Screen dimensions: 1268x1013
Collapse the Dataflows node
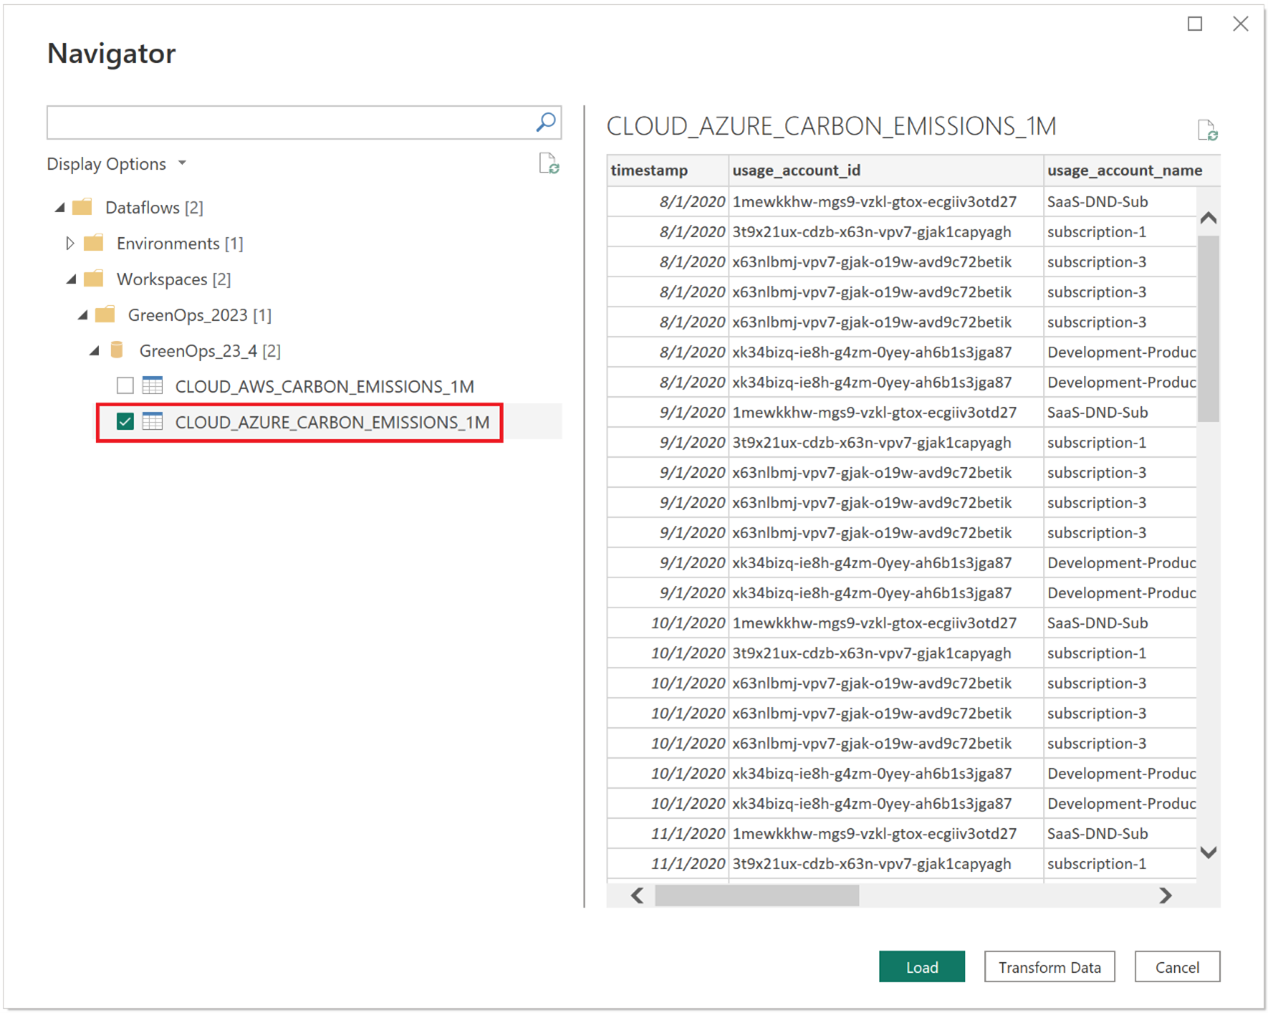pyautogui.click(x=60, y=207)
